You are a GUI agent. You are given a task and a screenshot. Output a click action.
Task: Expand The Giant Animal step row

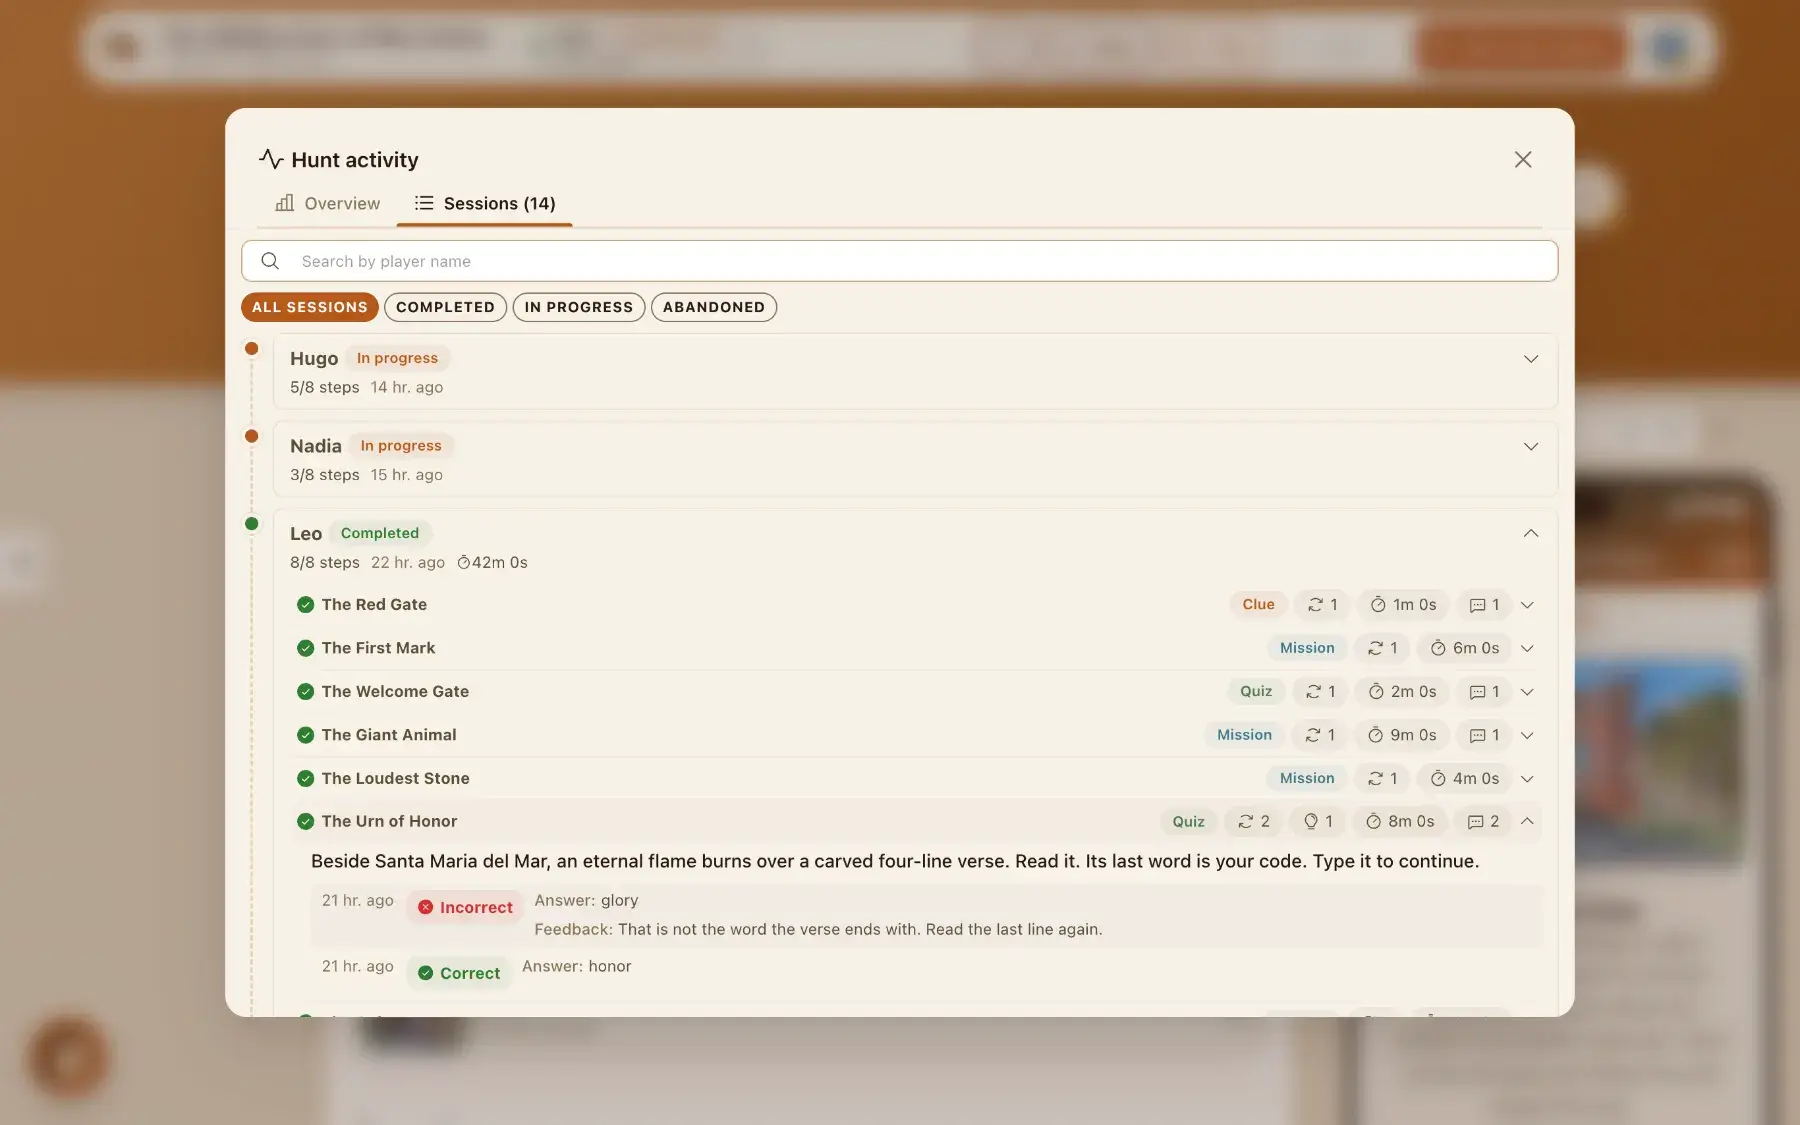[1527, 735]
